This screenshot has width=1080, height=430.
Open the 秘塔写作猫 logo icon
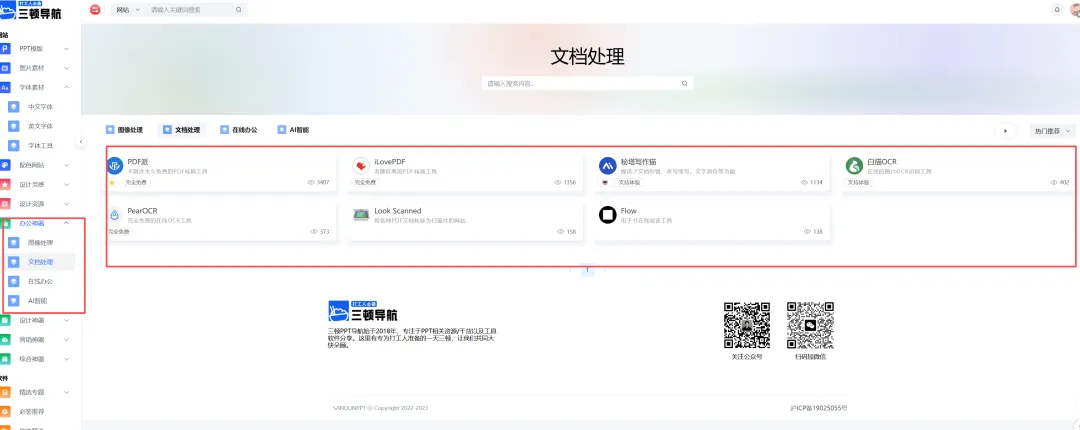(x=608, y=165)
